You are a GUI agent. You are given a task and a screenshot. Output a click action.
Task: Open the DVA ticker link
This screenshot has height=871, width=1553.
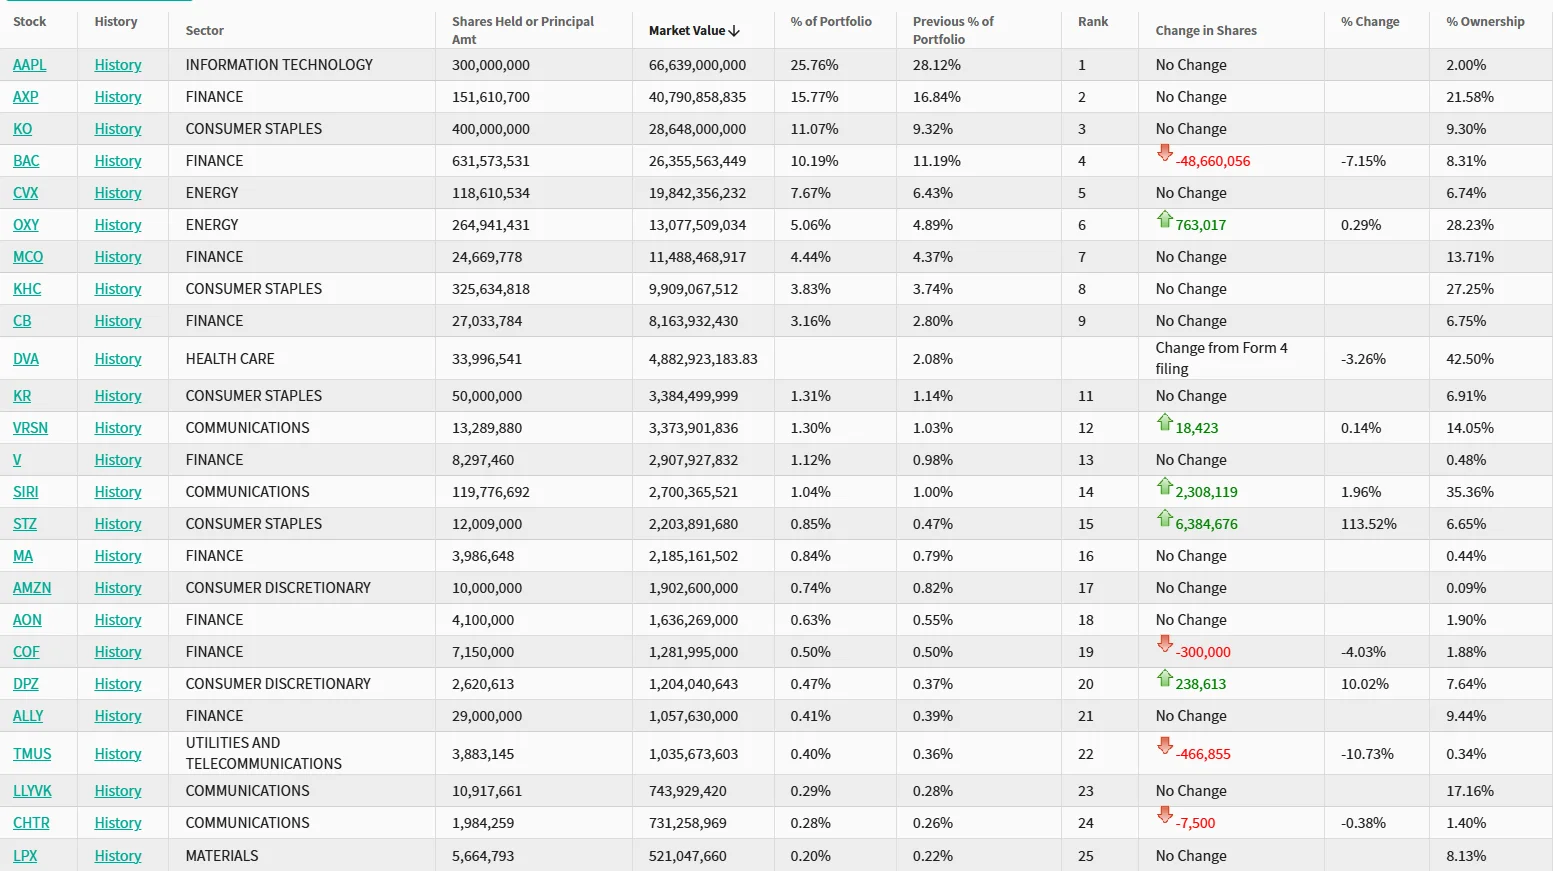click(x=26, y=359)
